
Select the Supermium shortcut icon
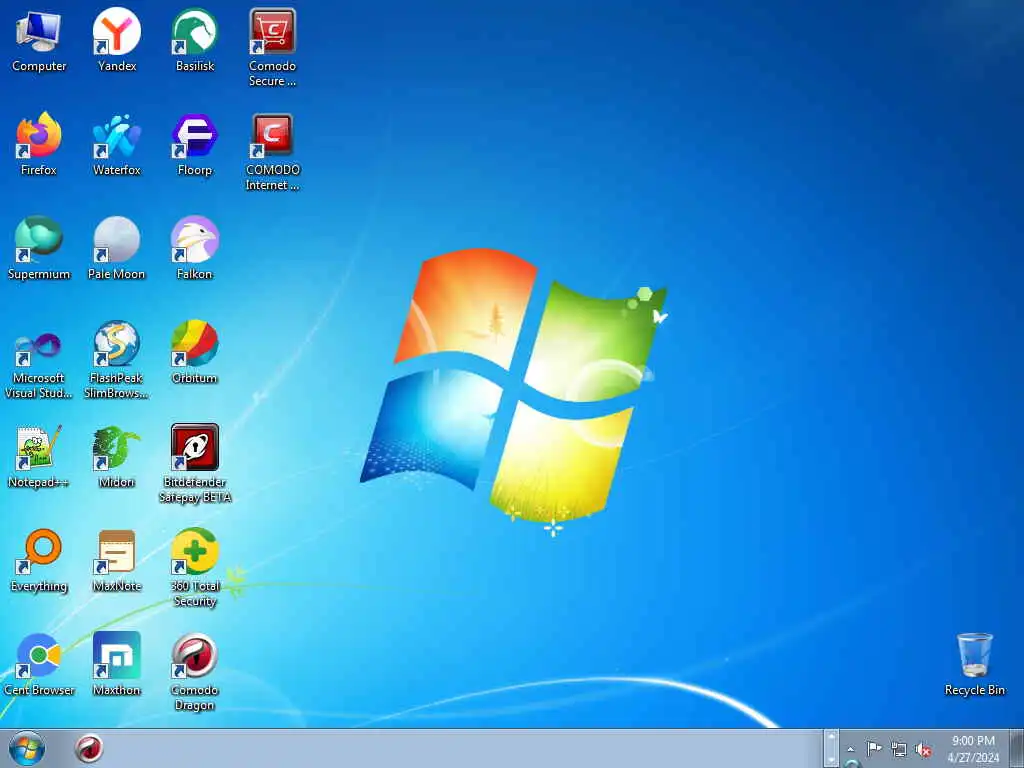[39, 248]
